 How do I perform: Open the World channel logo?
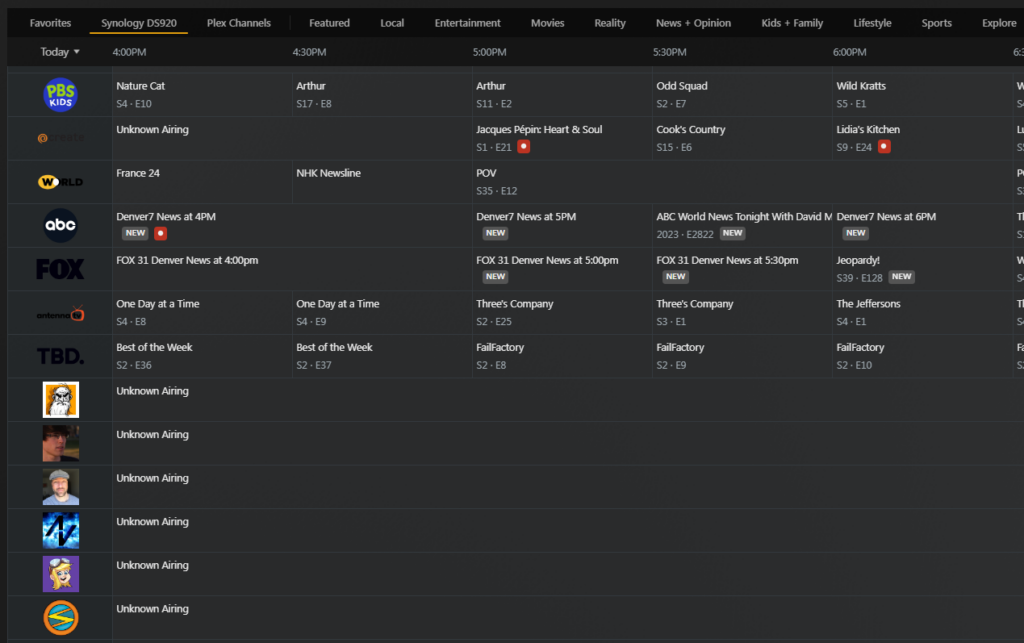click(60, 182)
